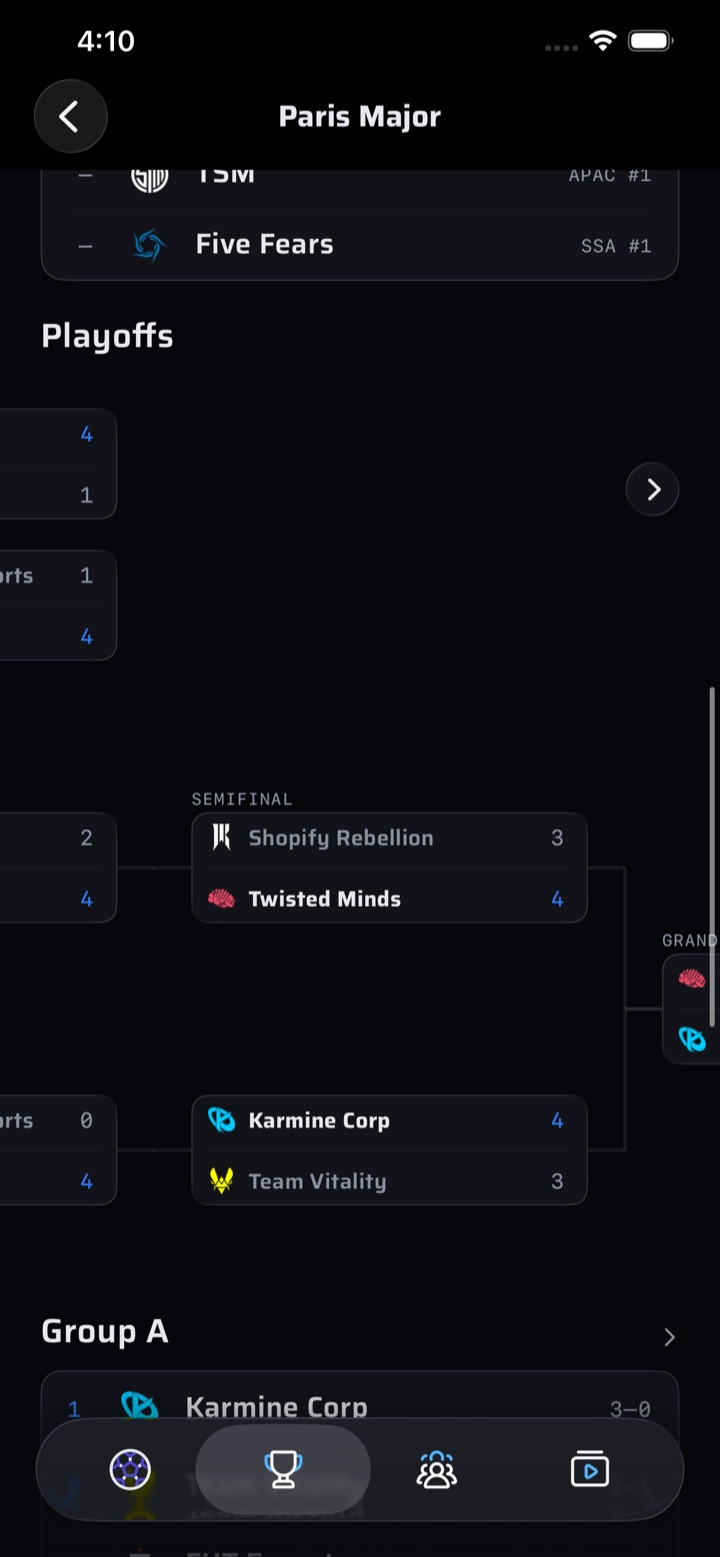Open the soccer ball home tab
This screenshot has height=1557, width=720.
click(130, 1470)
